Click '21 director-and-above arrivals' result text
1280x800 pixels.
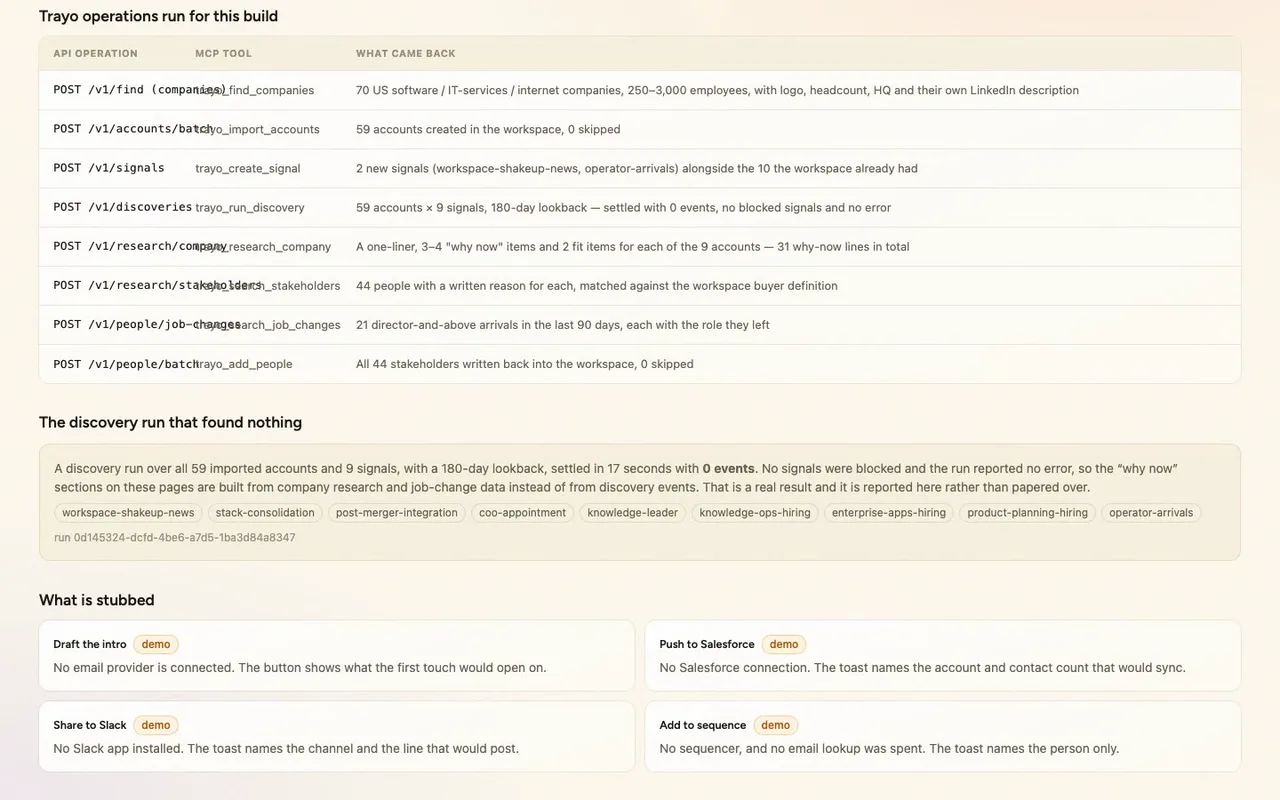pos(563,325)
